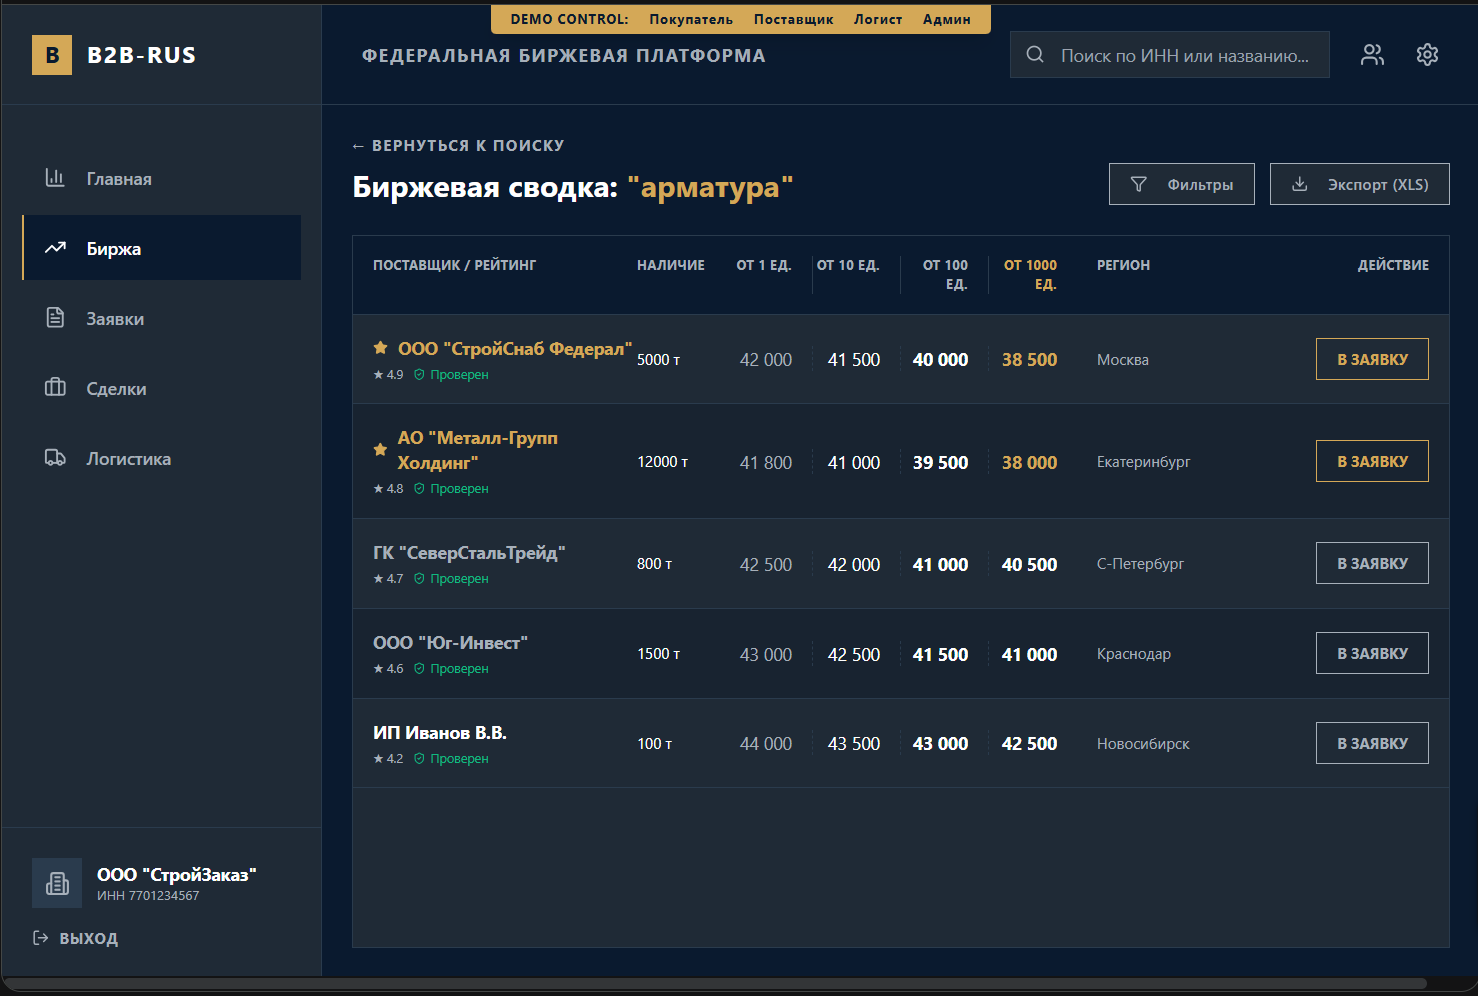Click the gold star next to Металл-Групп Холдинг
Image resolution: width=1478 pixels, height=996 pixels.
coord(380,450)
